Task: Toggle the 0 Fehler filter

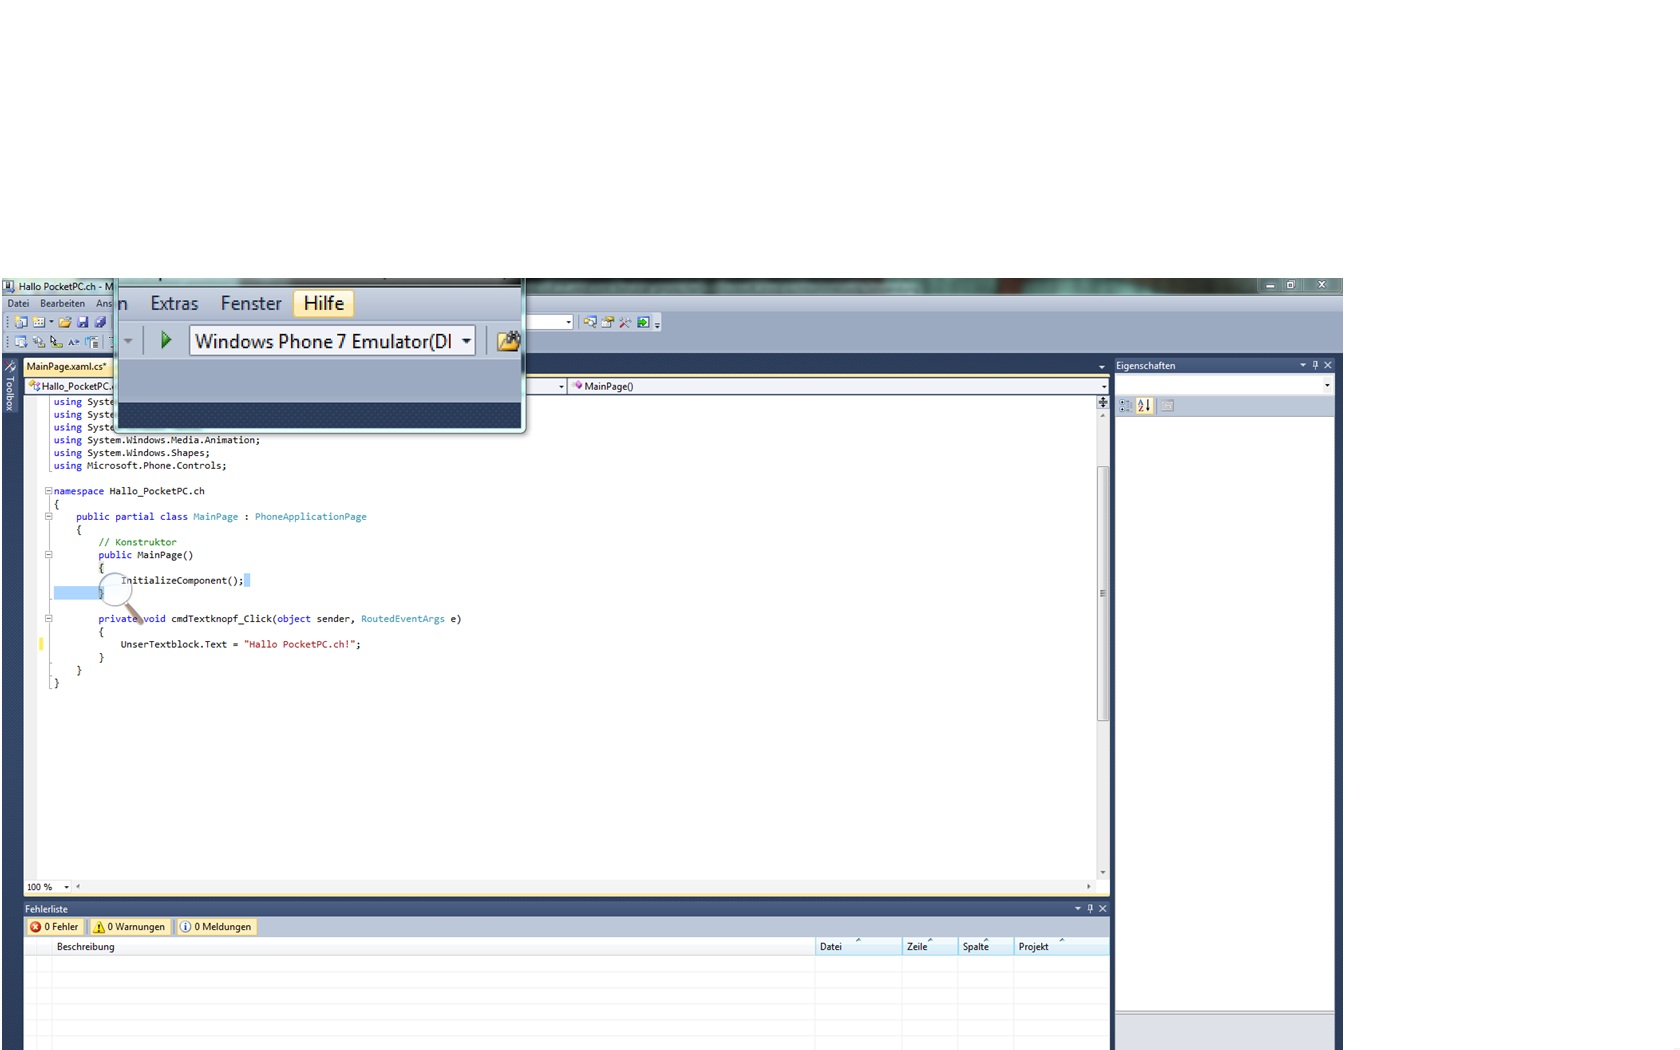Action: [x=57, y=927]
